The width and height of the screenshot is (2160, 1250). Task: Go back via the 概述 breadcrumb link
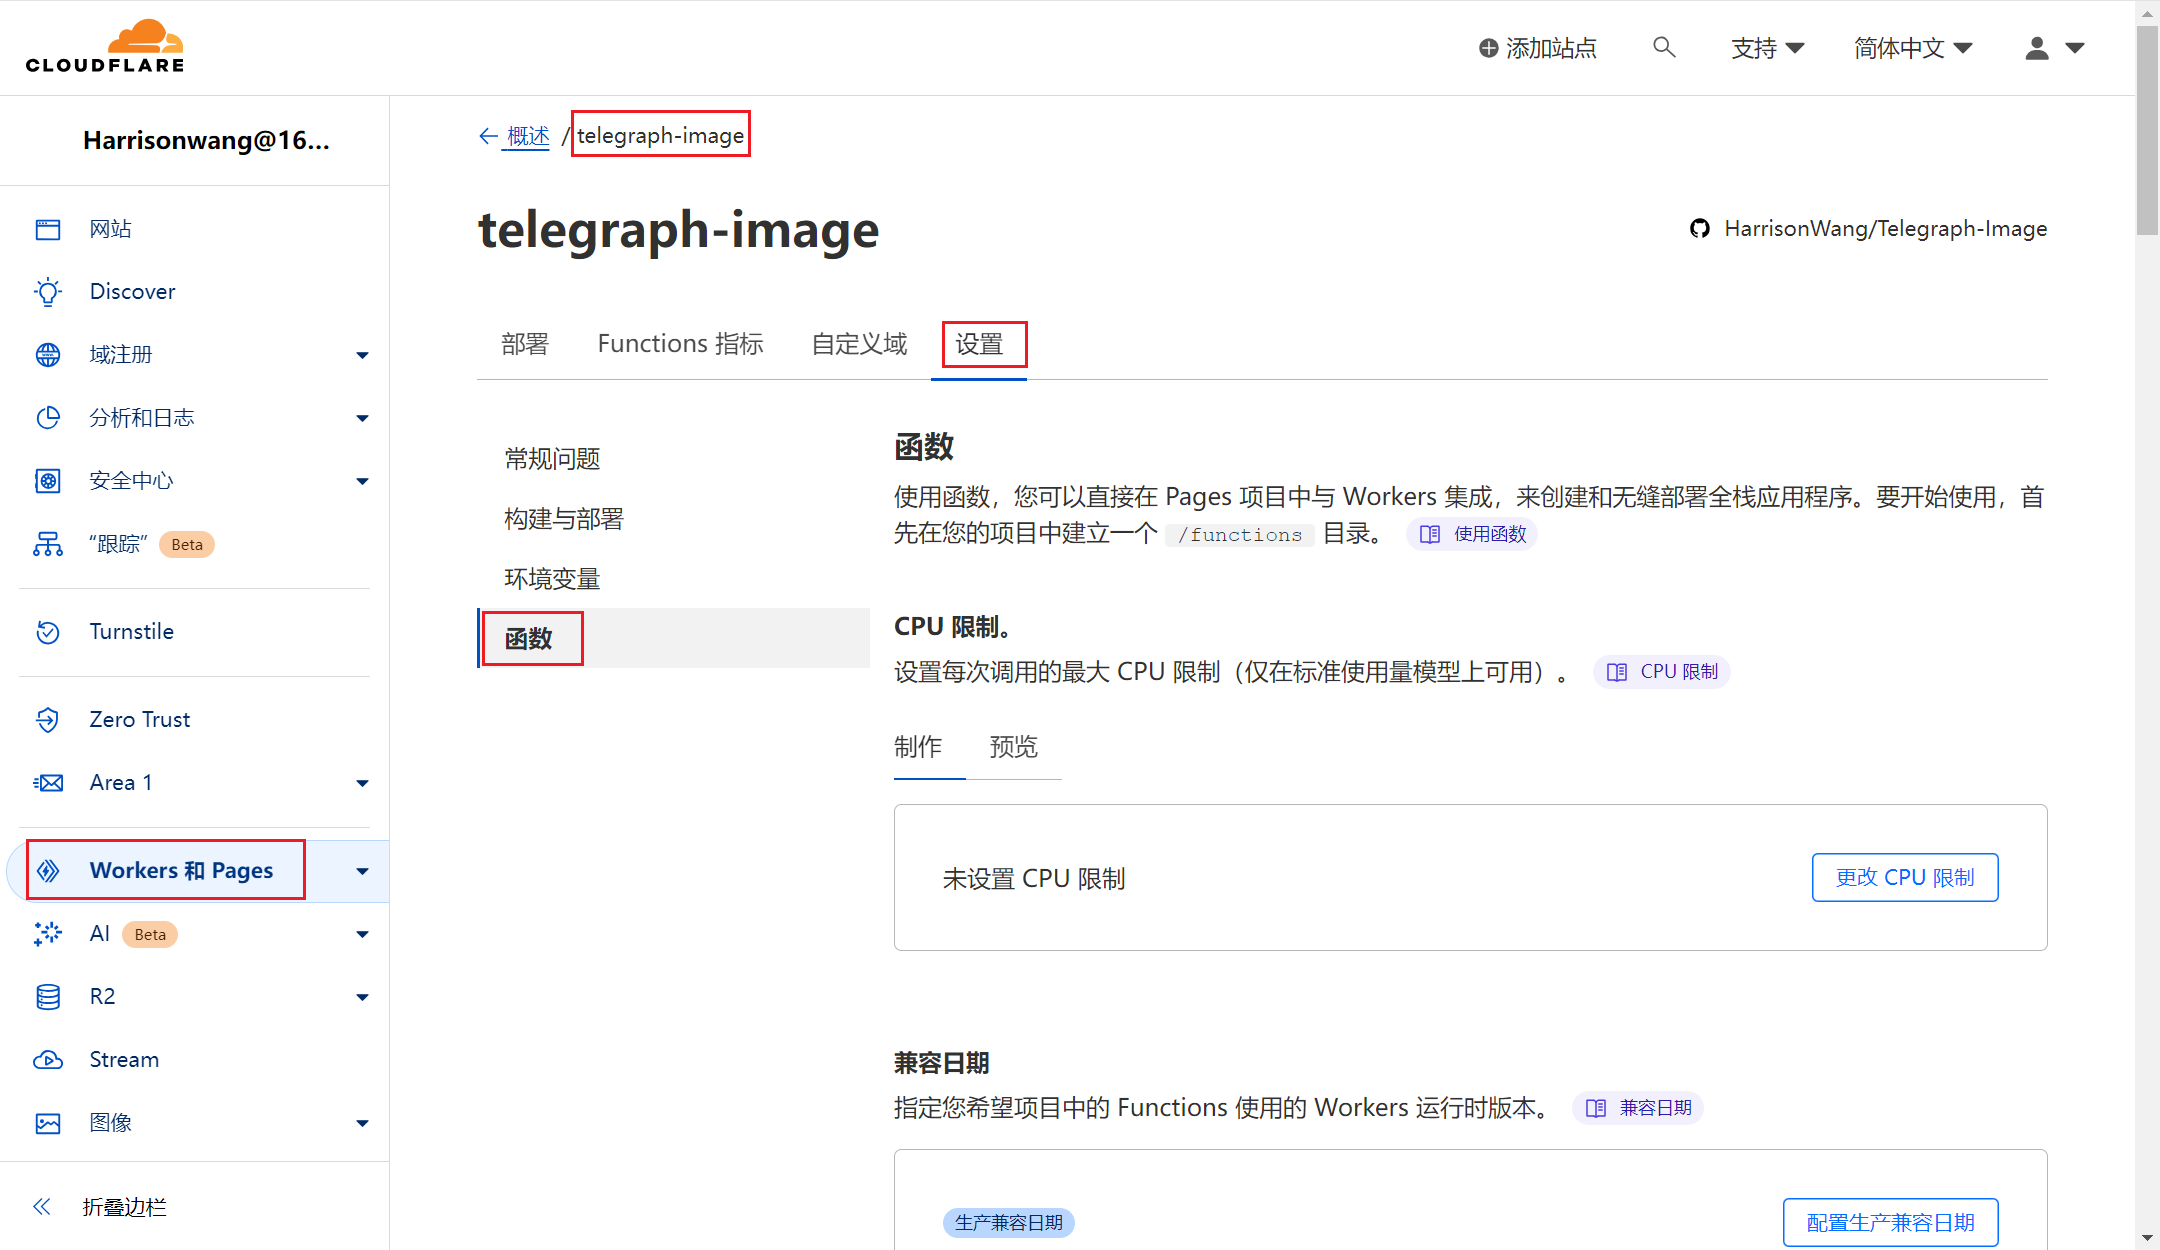click(527, 136)
